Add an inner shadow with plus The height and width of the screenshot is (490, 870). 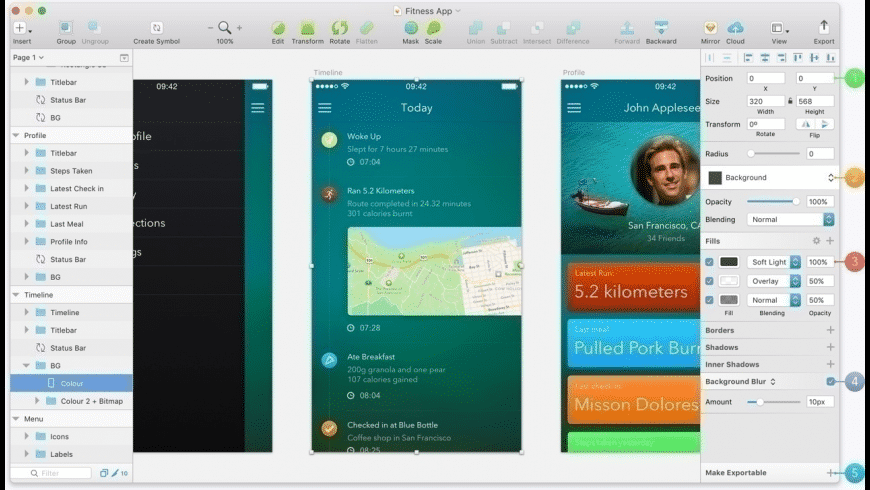(830, 365)
